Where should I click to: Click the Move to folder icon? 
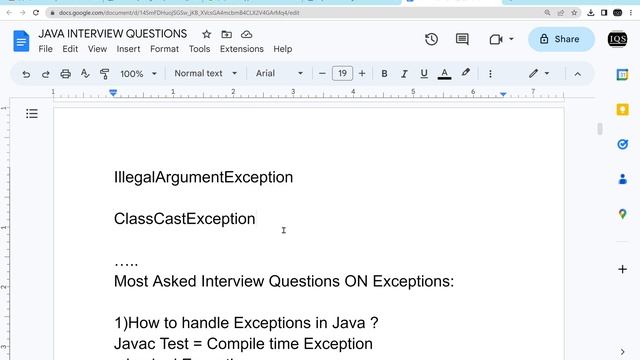227,34
